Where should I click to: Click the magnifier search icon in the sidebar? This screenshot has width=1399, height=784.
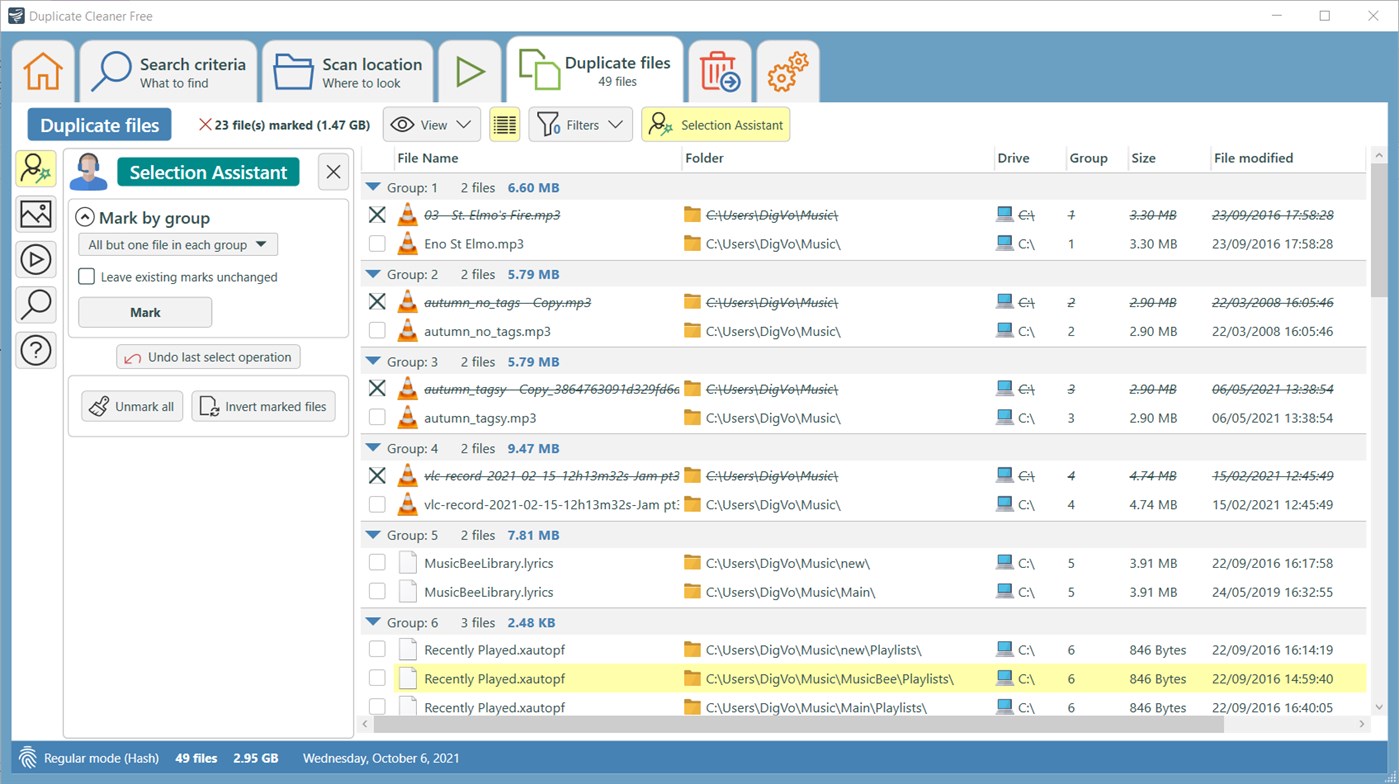click(x=35, y=304)
